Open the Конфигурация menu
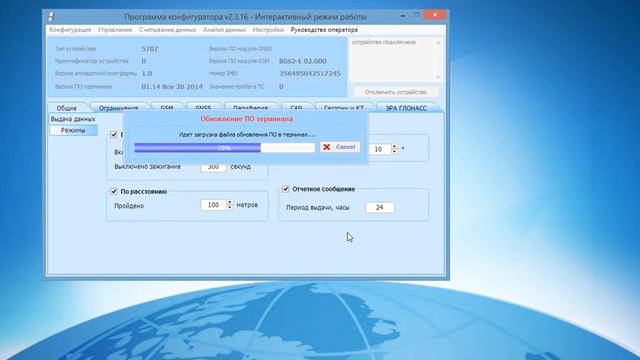 tap(70, 30)
